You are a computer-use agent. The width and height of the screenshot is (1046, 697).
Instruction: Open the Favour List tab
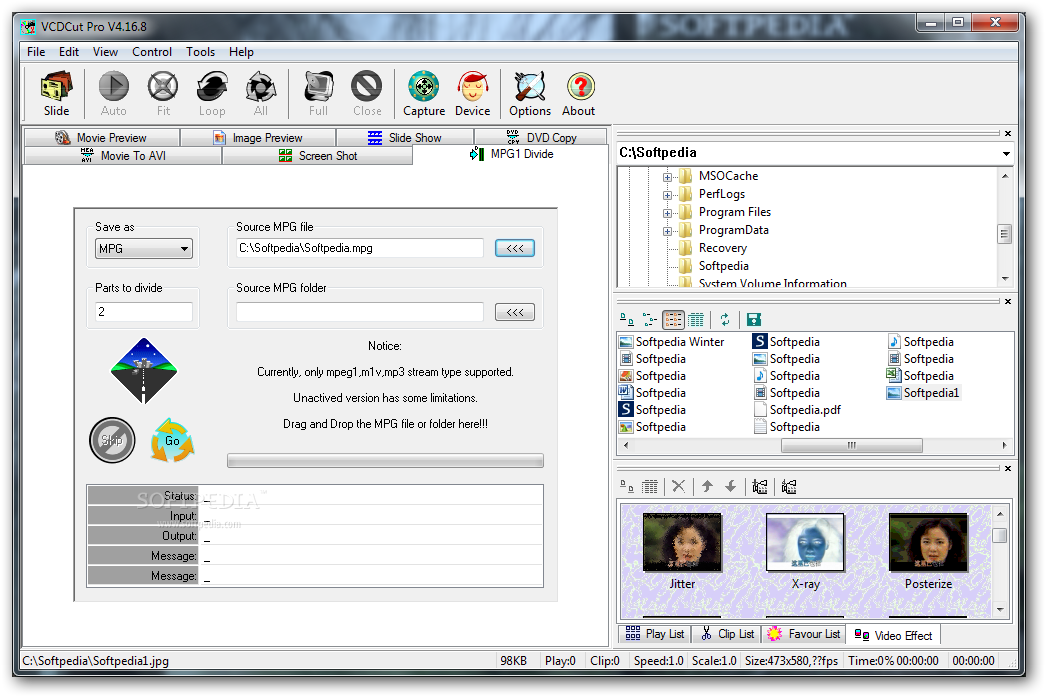[804, 634]
